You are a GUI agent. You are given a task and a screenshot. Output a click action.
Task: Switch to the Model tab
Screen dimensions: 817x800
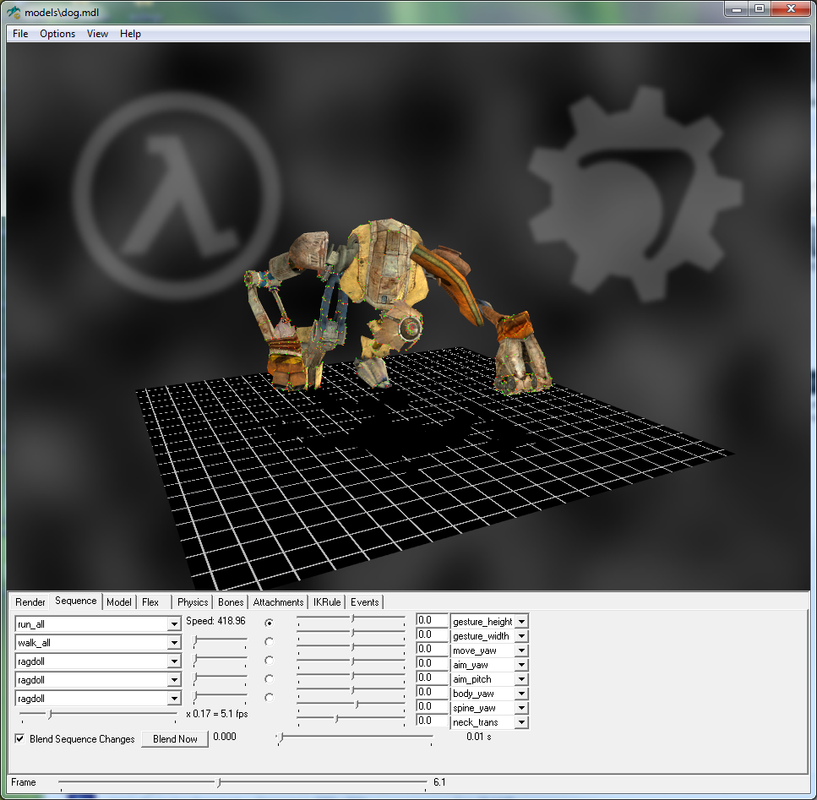click(119, 602)
